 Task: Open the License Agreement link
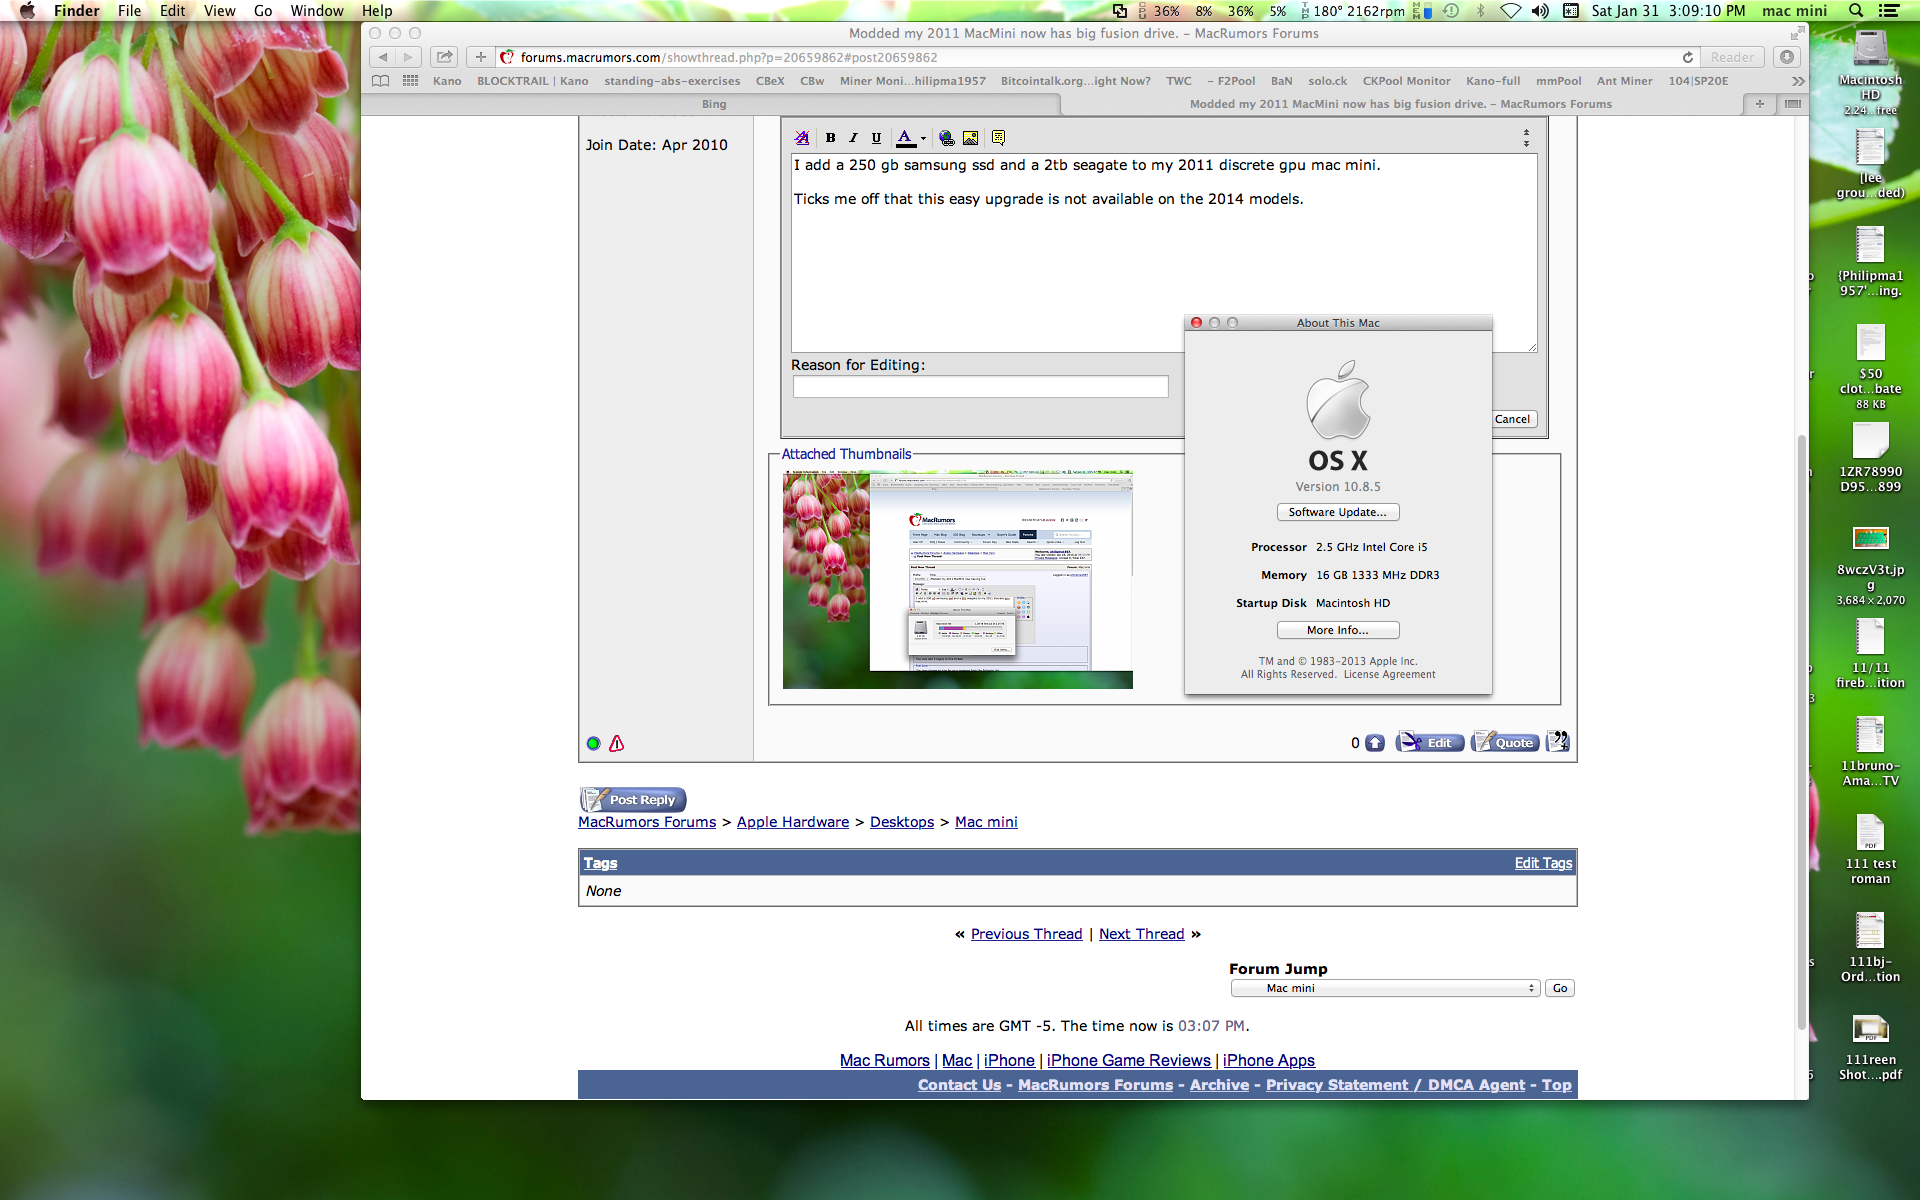(x=1389, y=675)
